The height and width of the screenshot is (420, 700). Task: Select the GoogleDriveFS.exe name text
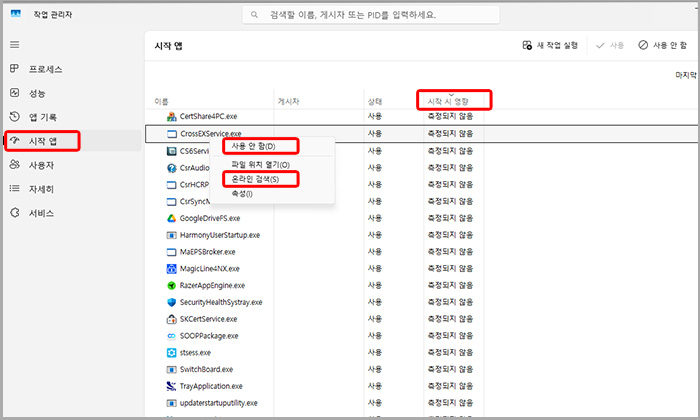point(210,218)
